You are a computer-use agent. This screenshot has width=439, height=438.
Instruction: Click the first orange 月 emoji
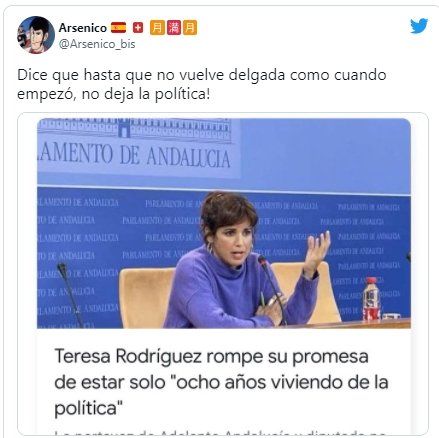click(x=157, y=27)
